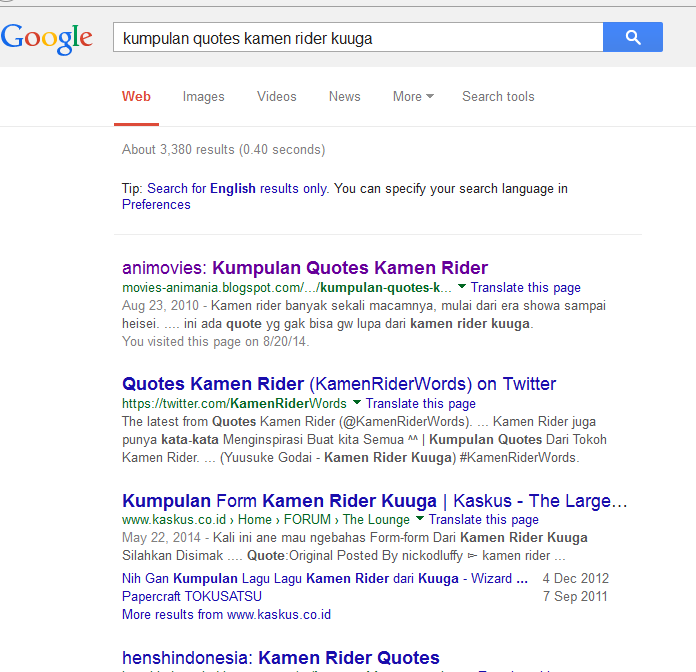The height and width of the screenshot is (672, 696).
Task: Click the '7 Sep 2011' date text
Action: pyautogui.click(x=575, y=597)
